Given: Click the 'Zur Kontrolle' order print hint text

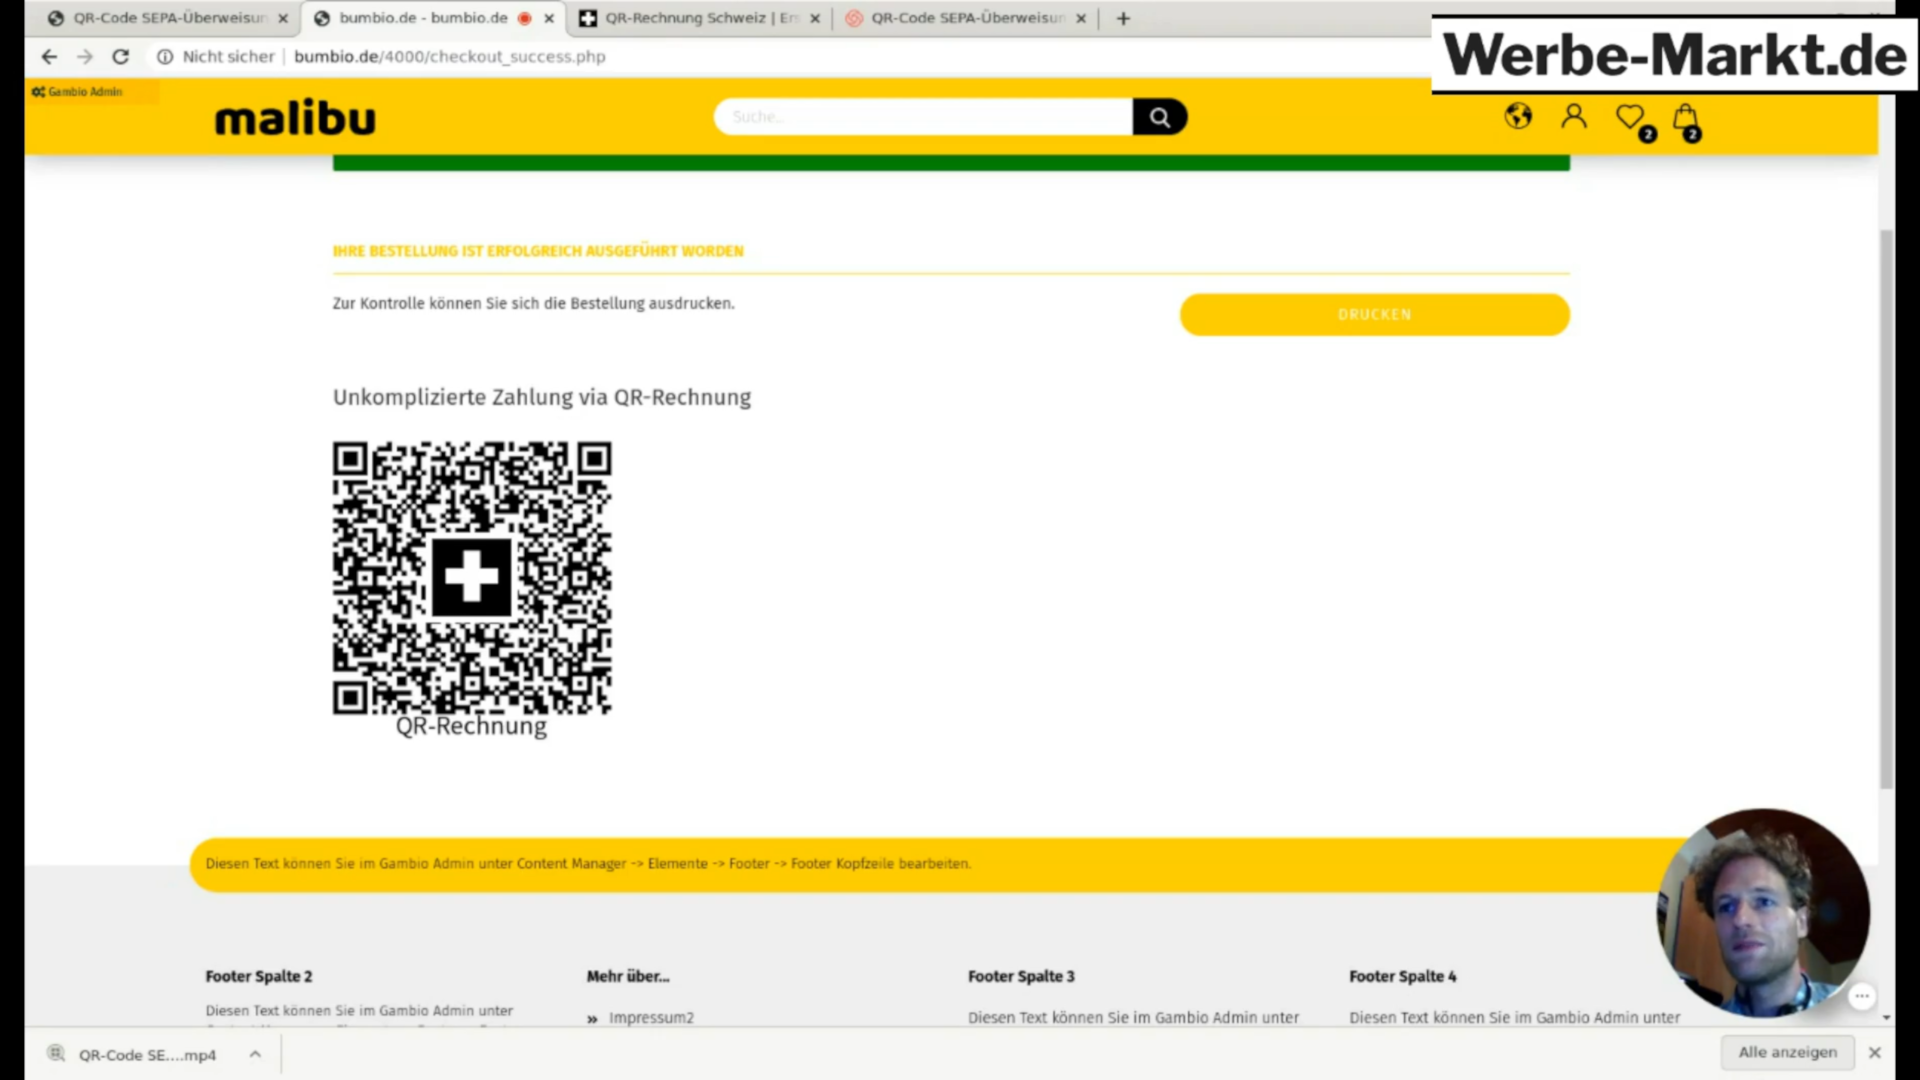Looking at the screenshot, I should 533,303.
